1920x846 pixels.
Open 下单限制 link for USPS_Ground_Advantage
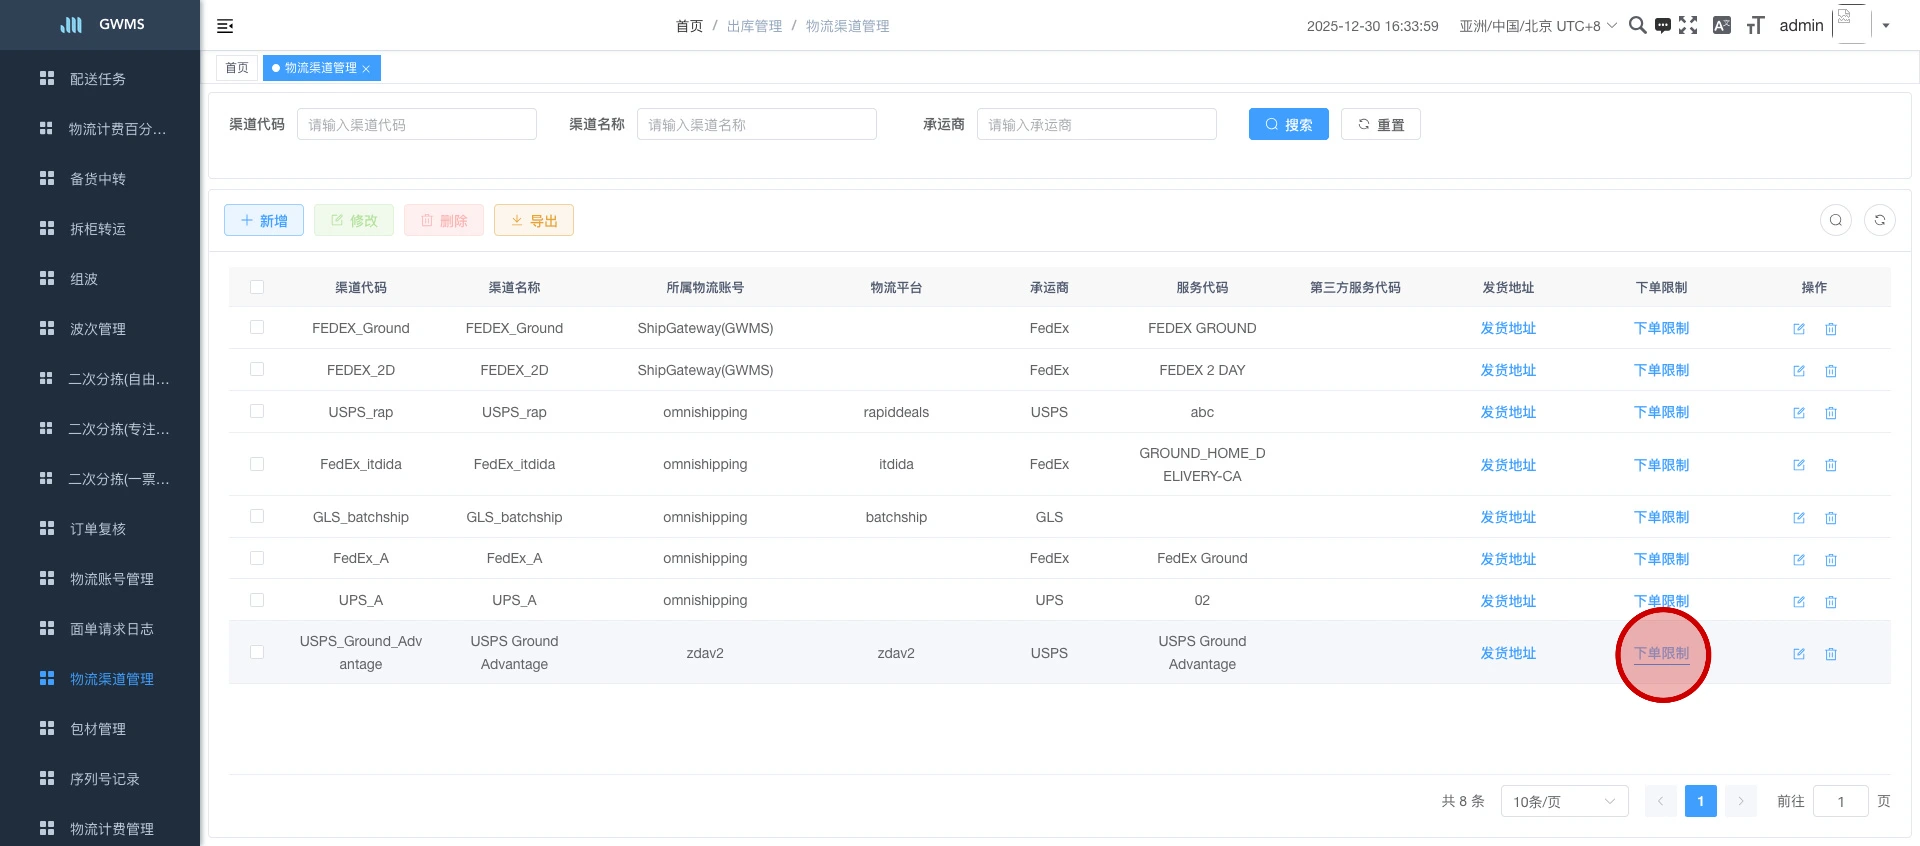(x=1661, y=653)
